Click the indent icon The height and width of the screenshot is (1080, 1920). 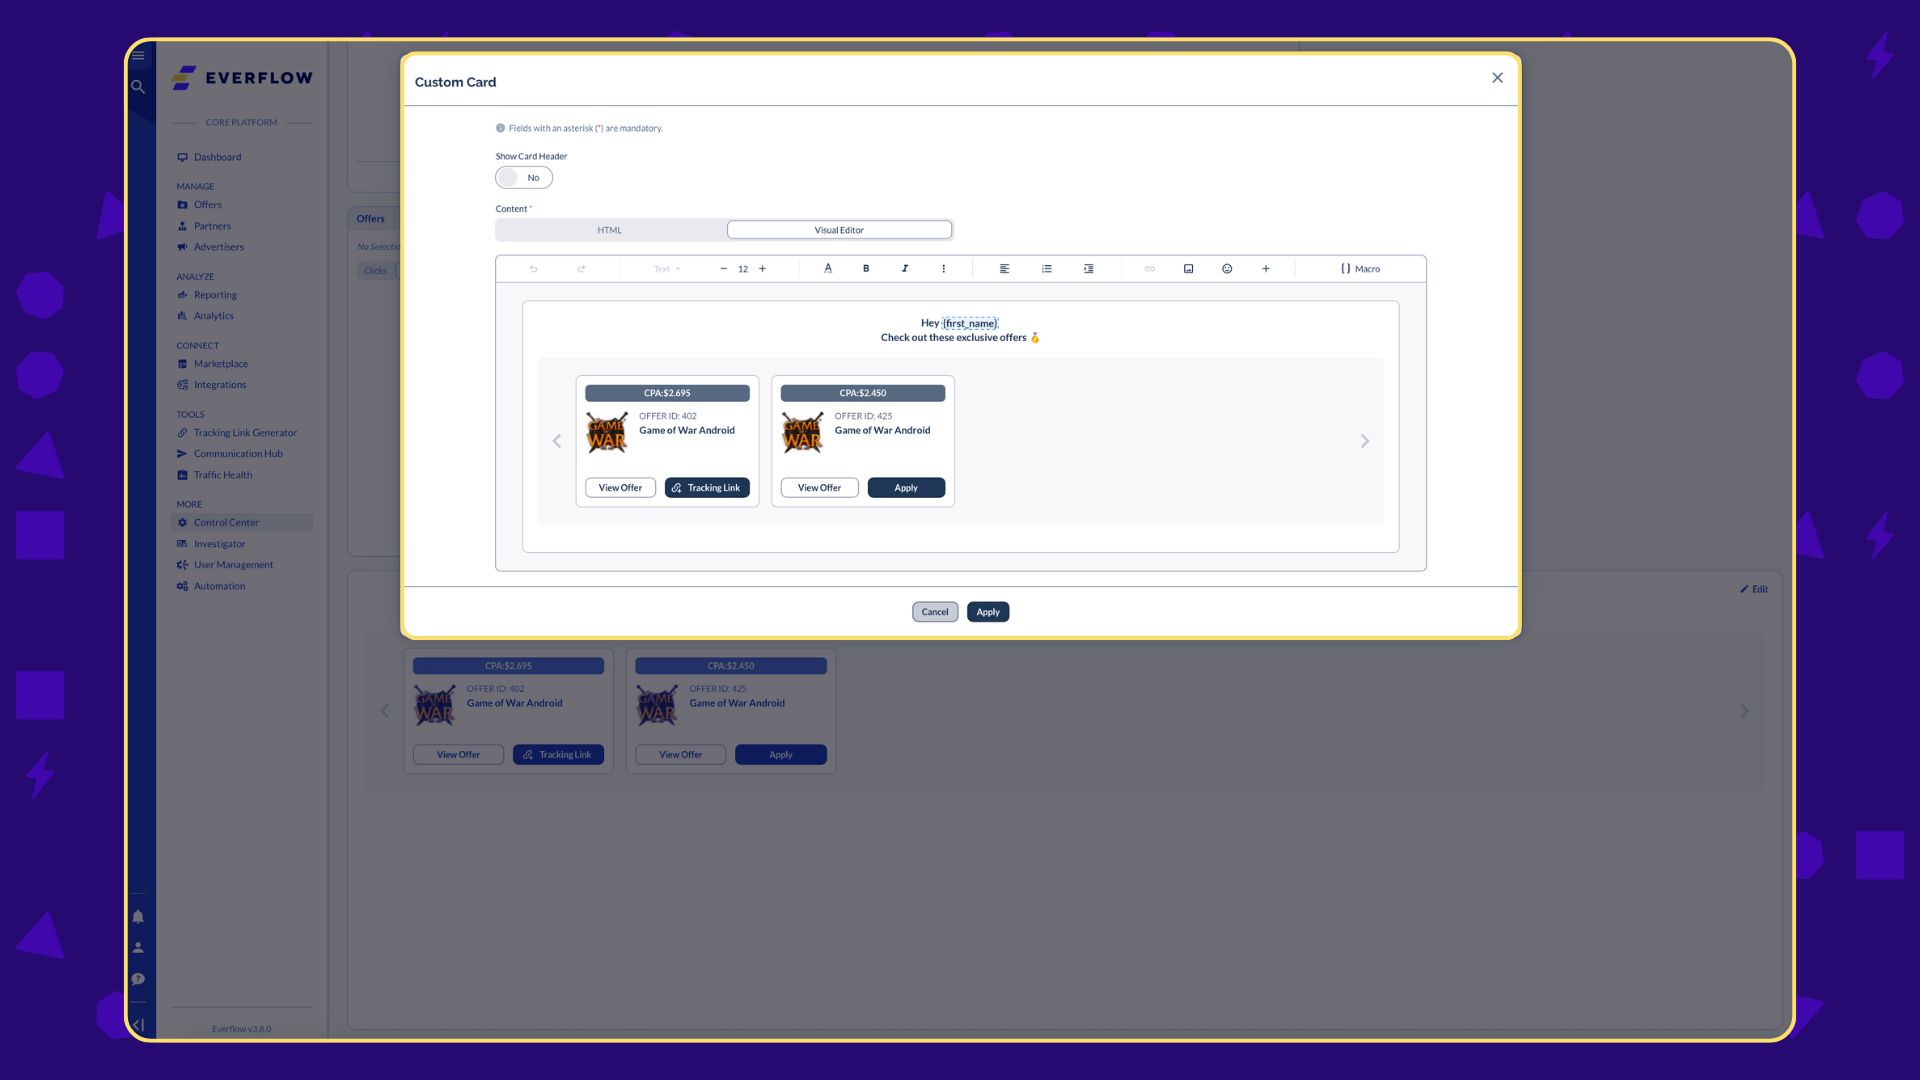tap(1088, 269)
